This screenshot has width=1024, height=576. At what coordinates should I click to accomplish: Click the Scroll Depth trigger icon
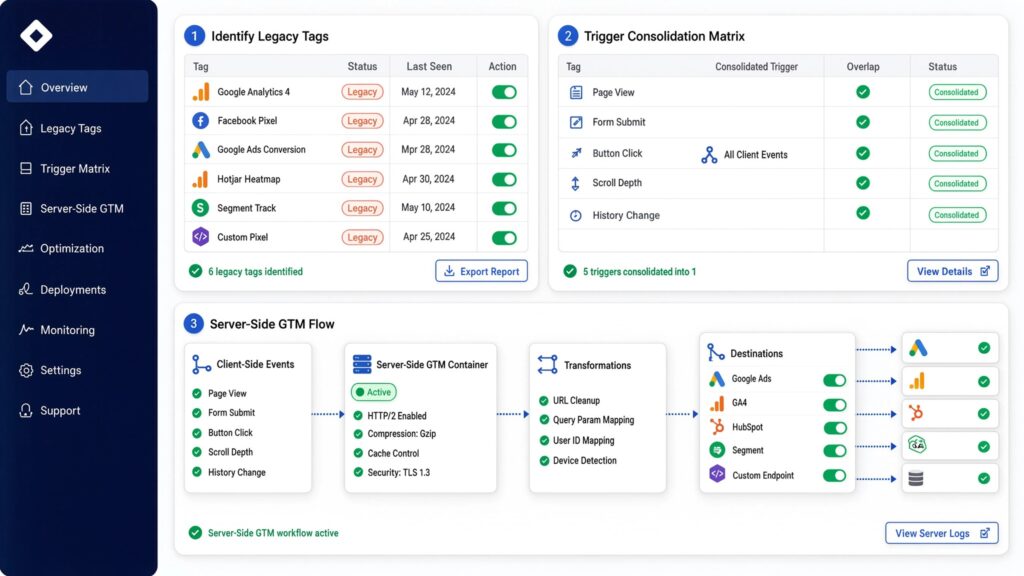pos(575,184)
